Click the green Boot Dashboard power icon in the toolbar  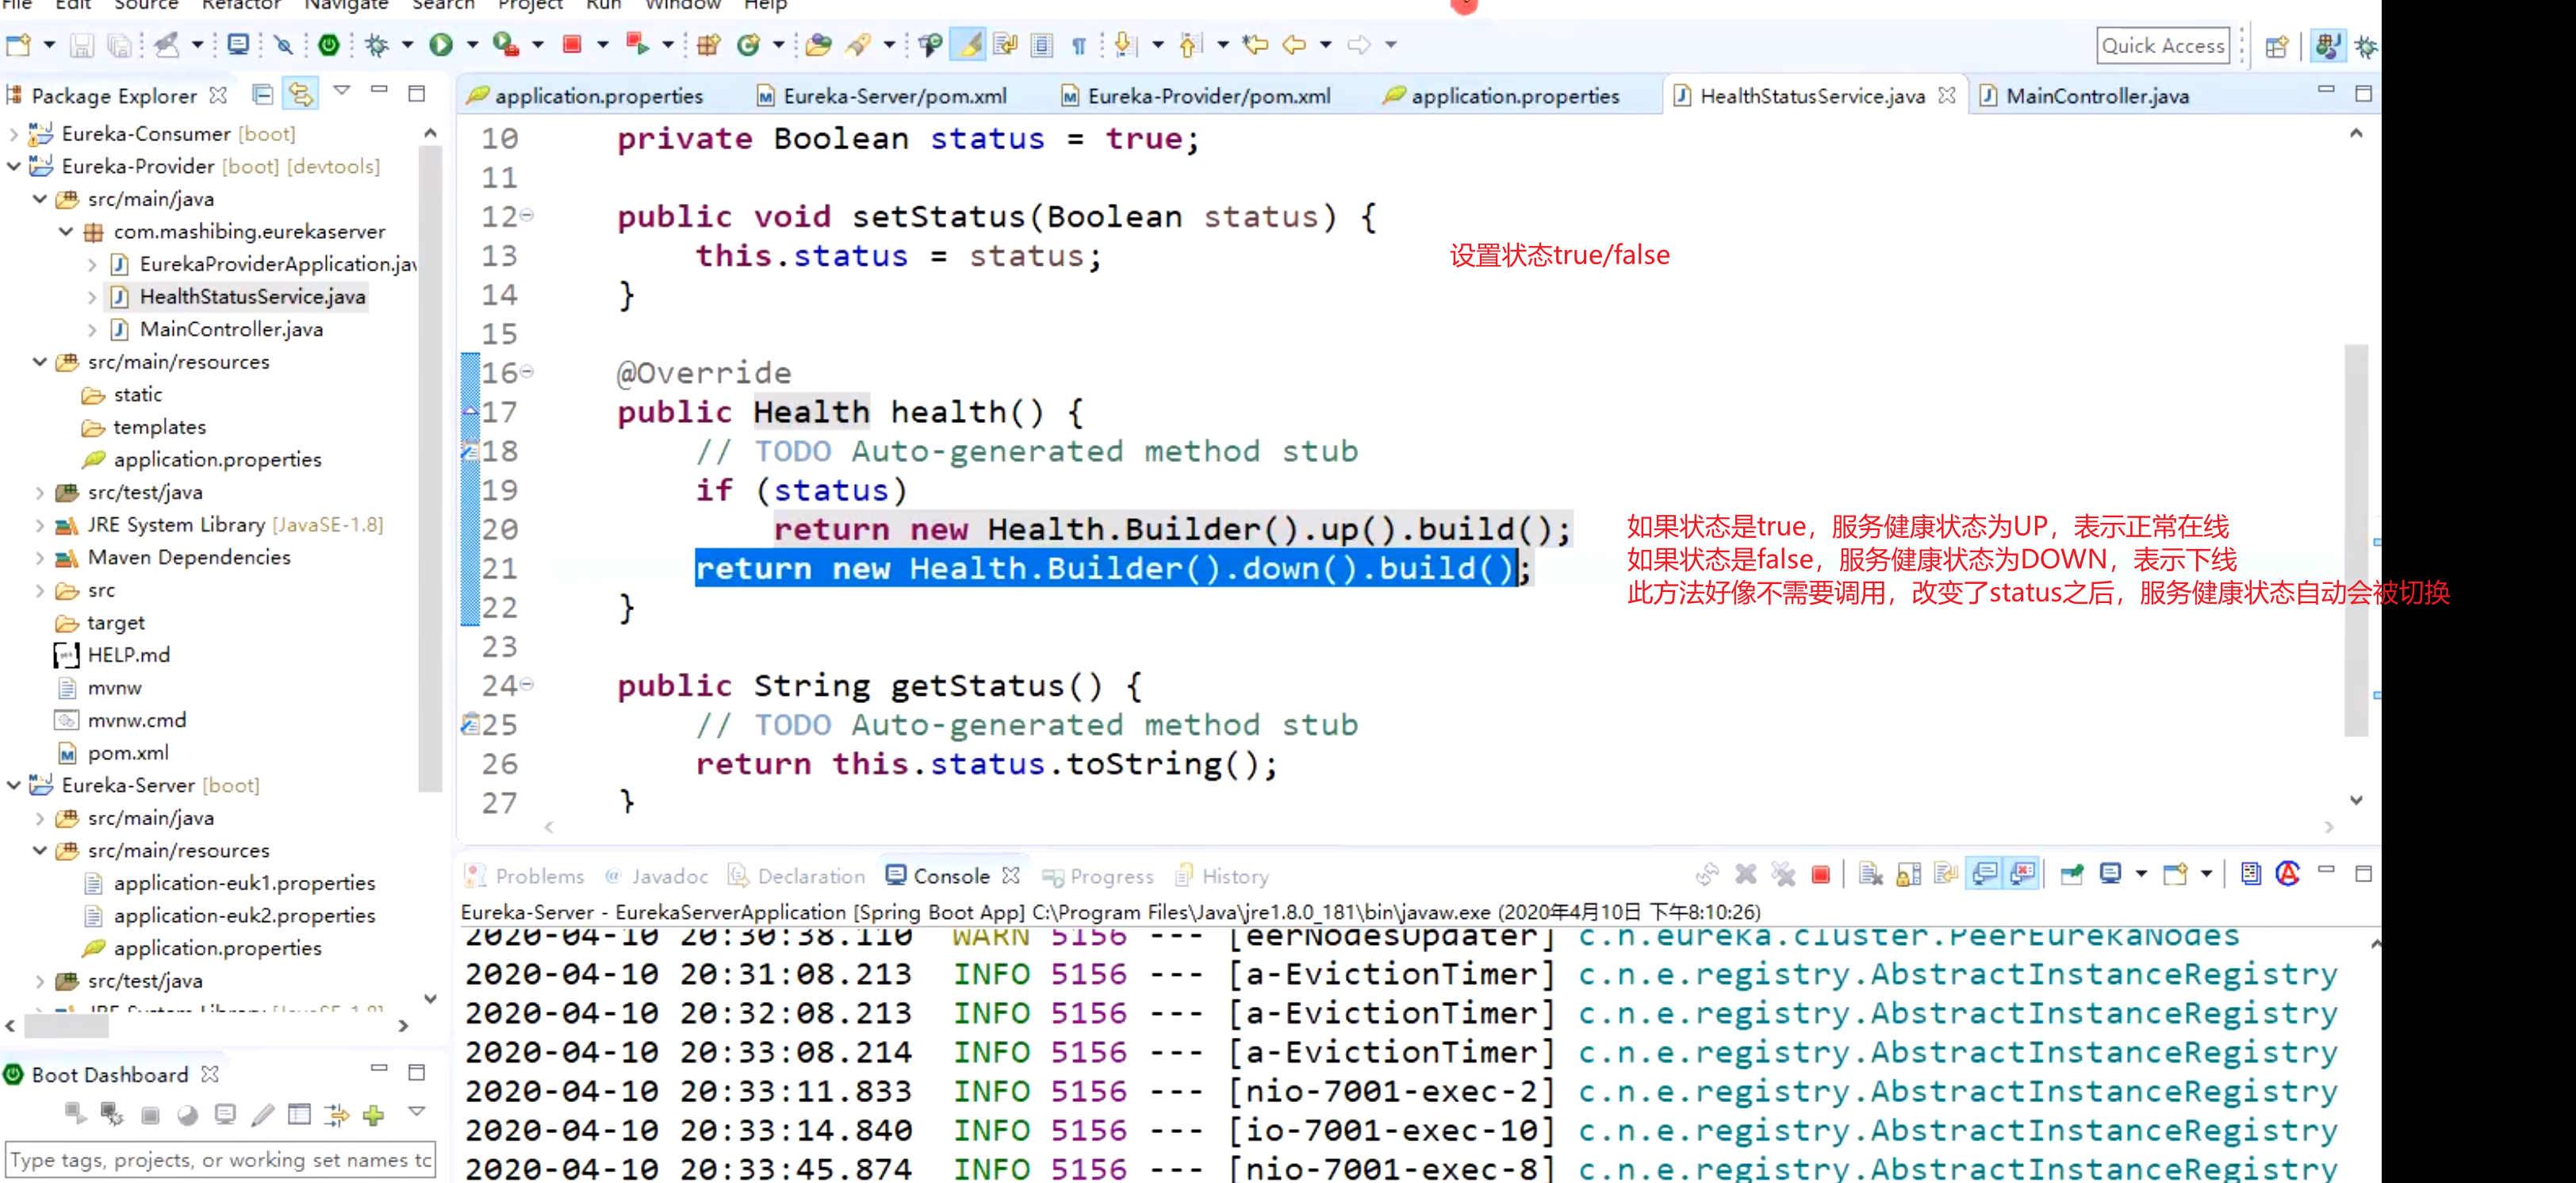click(328, 44)
